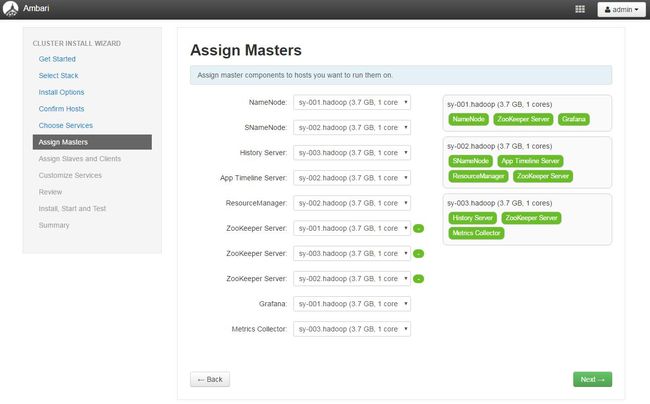
Task: Click the Back button
Action: (210, 380)
